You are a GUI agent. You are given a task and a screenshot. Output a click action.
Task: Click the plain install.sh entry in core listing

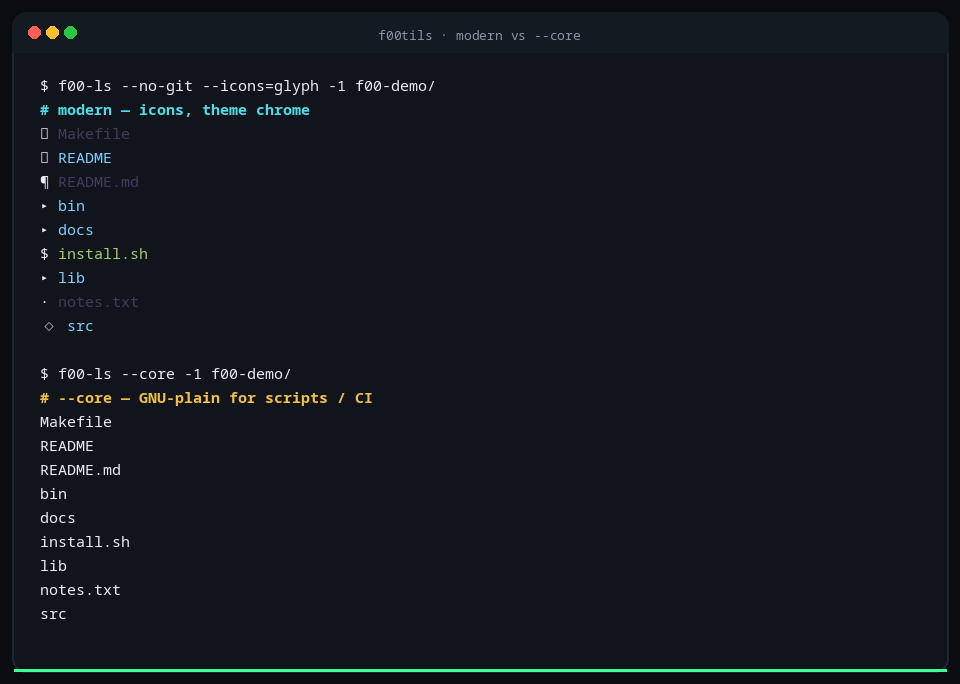(85, 542)
